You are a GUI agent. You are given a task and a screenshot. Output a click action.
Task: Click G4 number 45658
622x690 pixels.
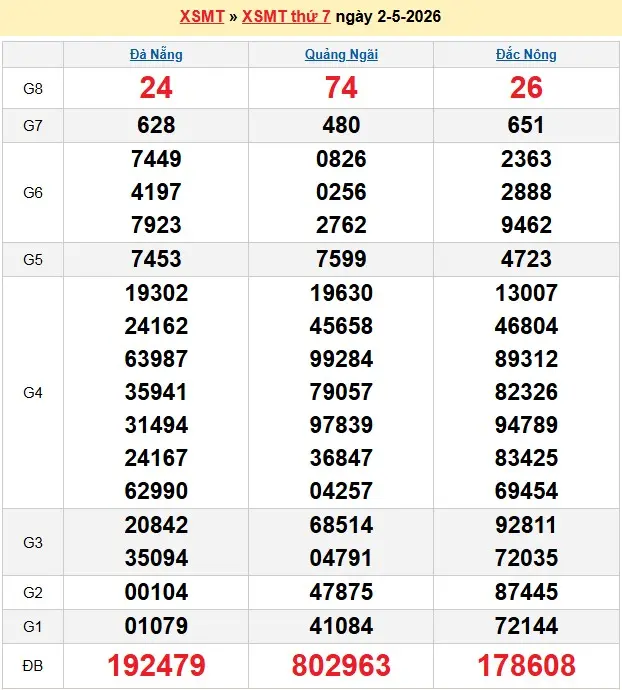(x=341, y=326)
